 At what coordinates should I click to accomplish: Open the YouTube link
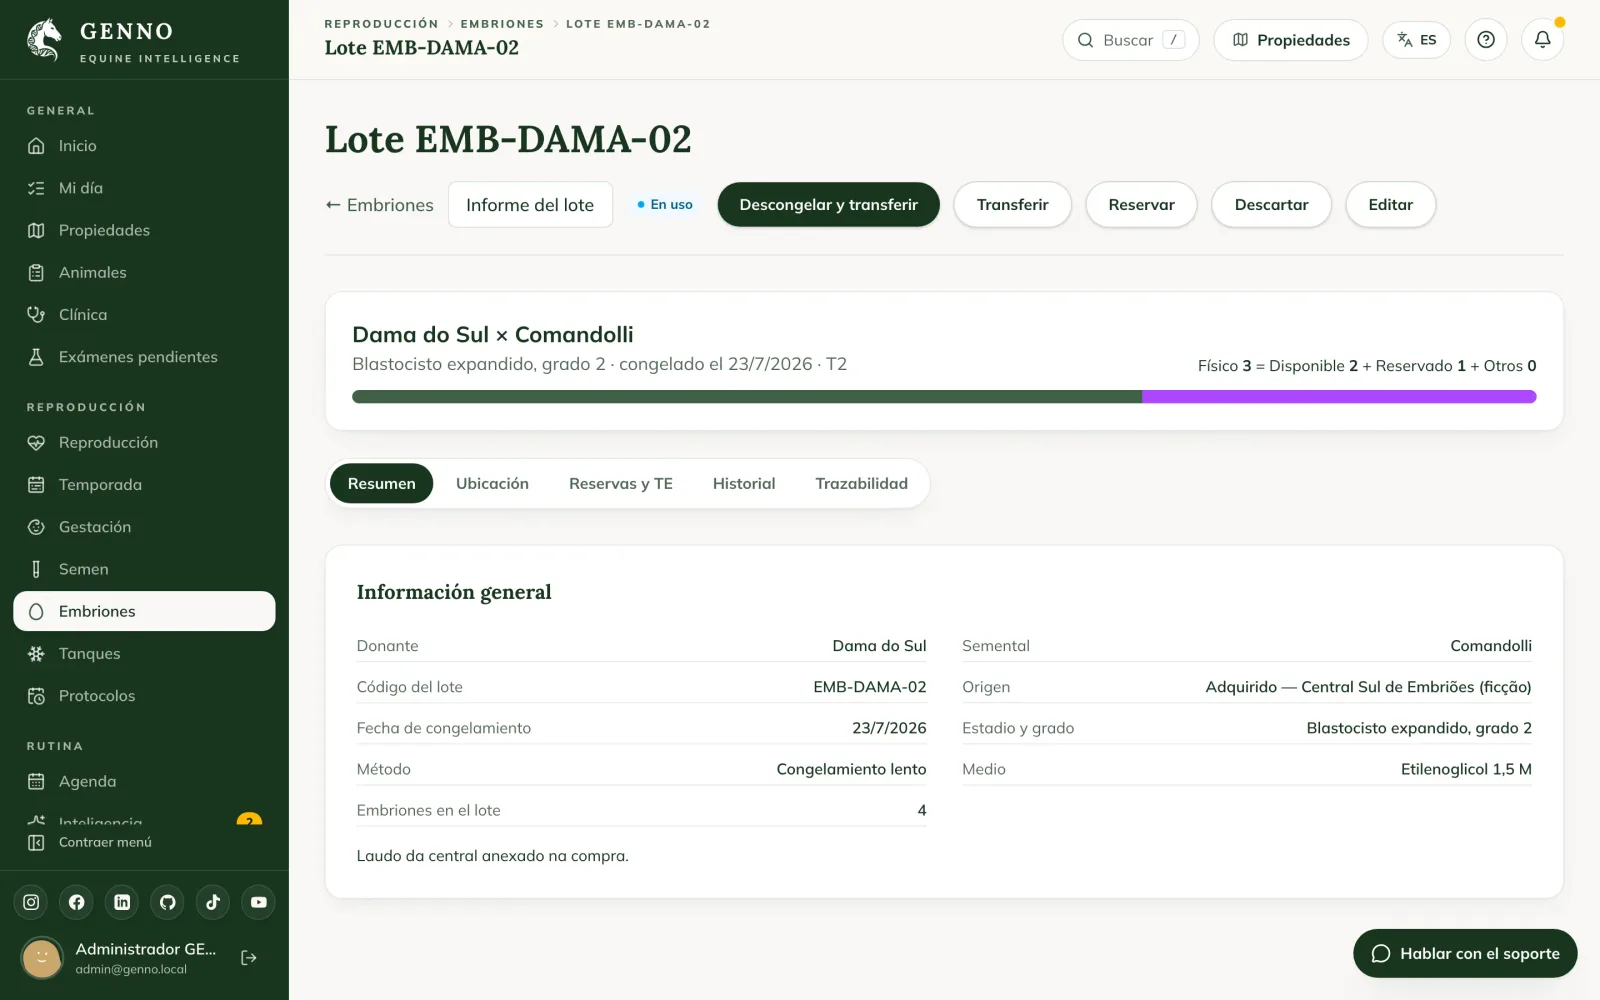coord(259,902)
